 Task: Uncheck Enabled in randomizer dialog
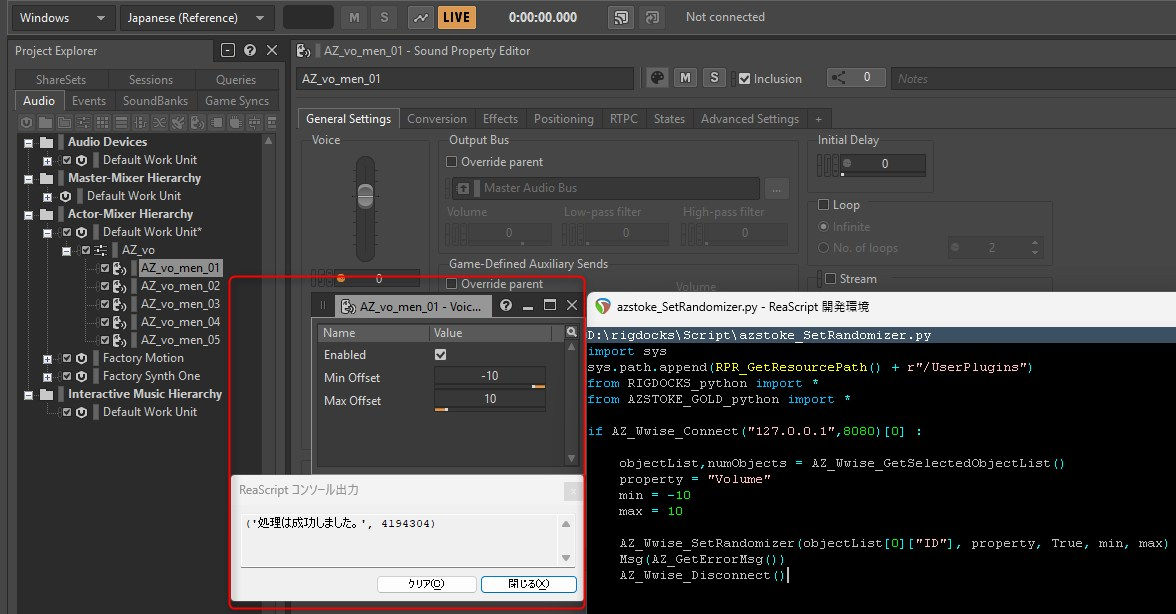[440, 355]
